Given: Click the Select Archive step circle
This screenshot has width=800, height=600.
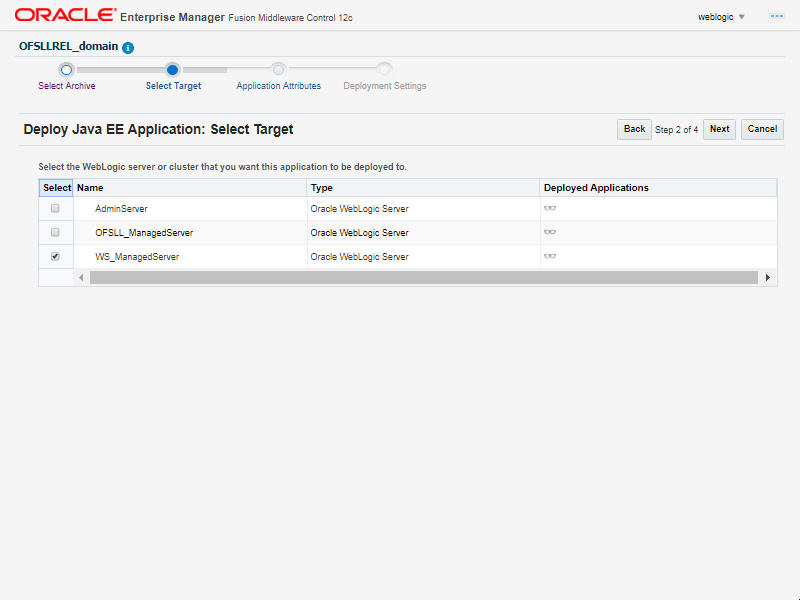Looking at the screenshot, I should click(x=66, y=70).
